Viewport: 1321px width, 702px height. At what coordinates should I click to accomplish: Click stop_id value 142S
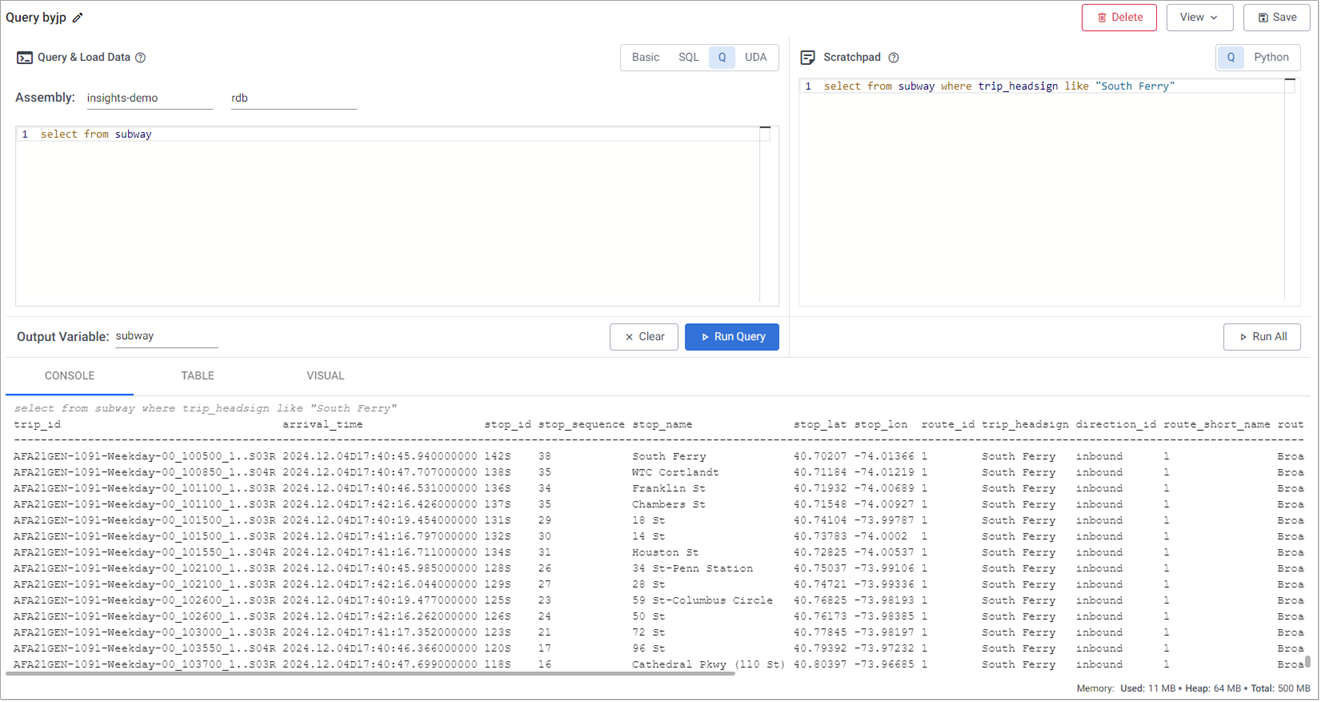(498, 457)
